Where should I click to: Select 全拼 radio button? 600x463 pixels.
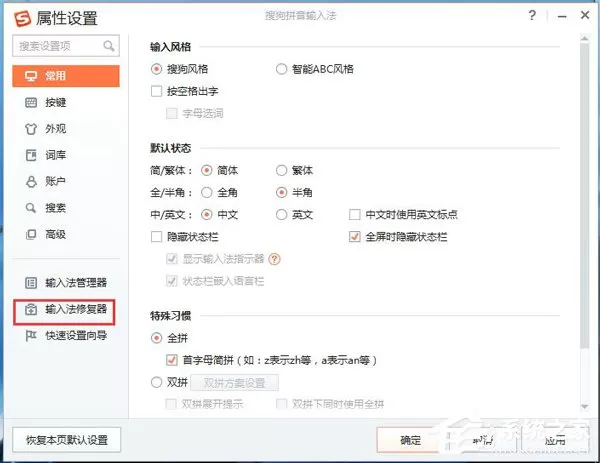click(156, 338)
